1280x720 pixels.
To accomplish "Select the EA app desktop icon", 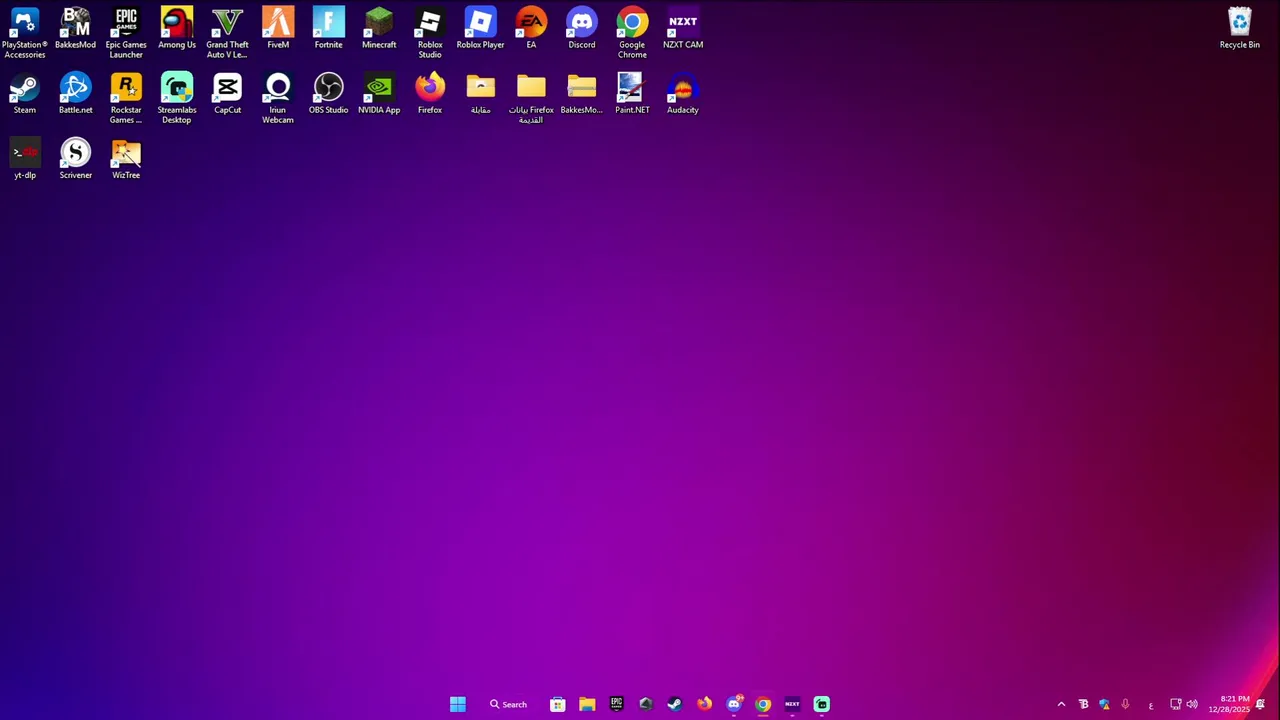I will click(531, 28).
